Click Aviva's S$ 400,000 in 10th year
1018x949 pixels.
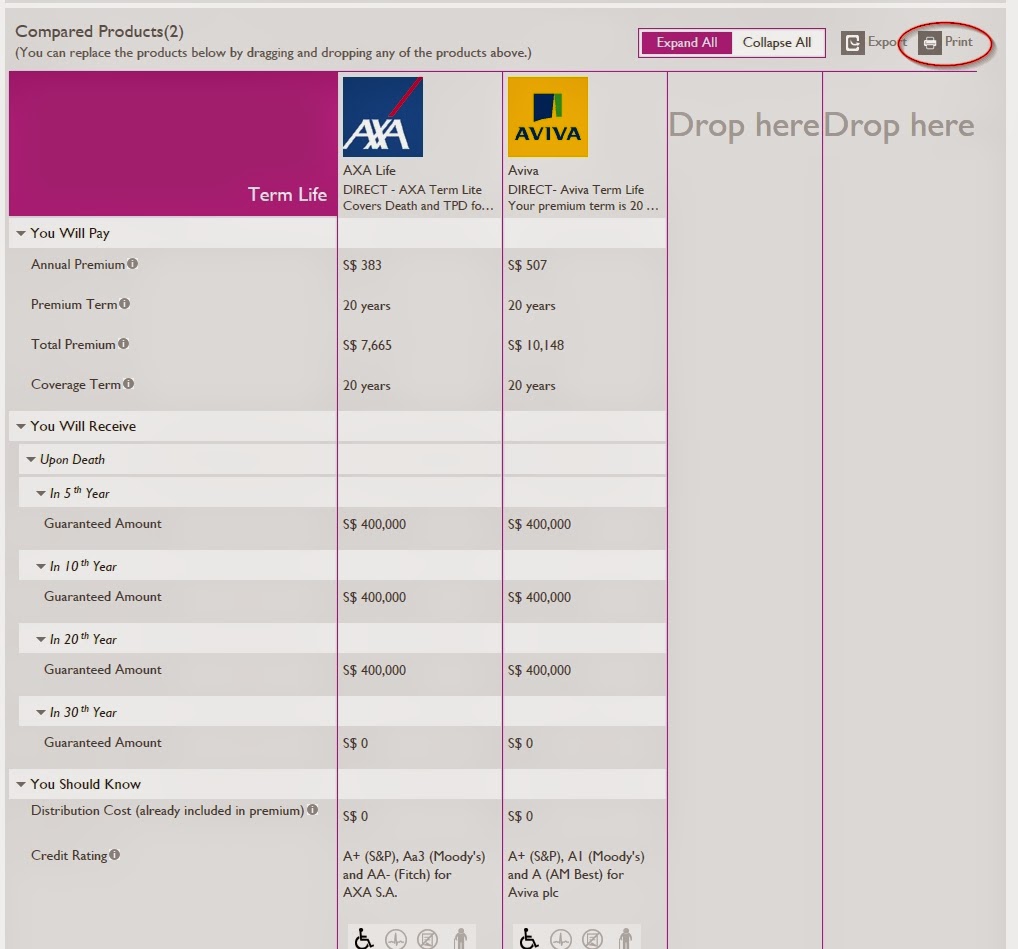click(540, 597)
